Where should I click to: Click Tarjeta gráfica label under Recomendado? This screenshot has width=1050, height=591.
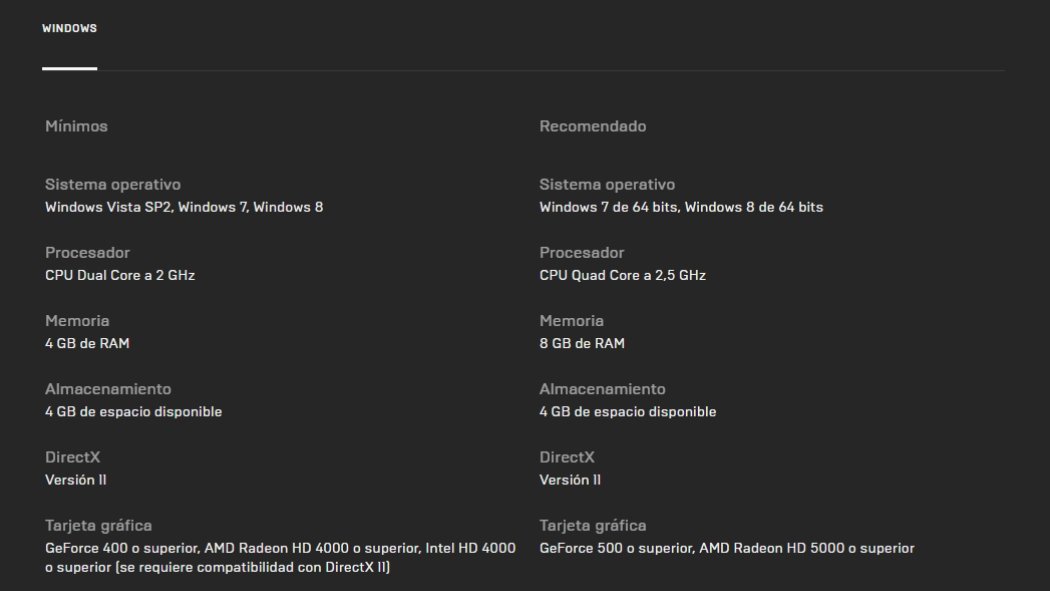tap(592, 525)
